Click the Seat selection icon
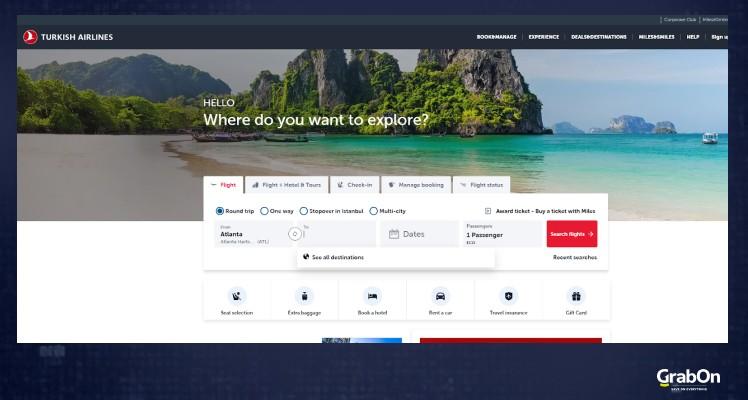 pyautogui.click(x=236, y=296)
